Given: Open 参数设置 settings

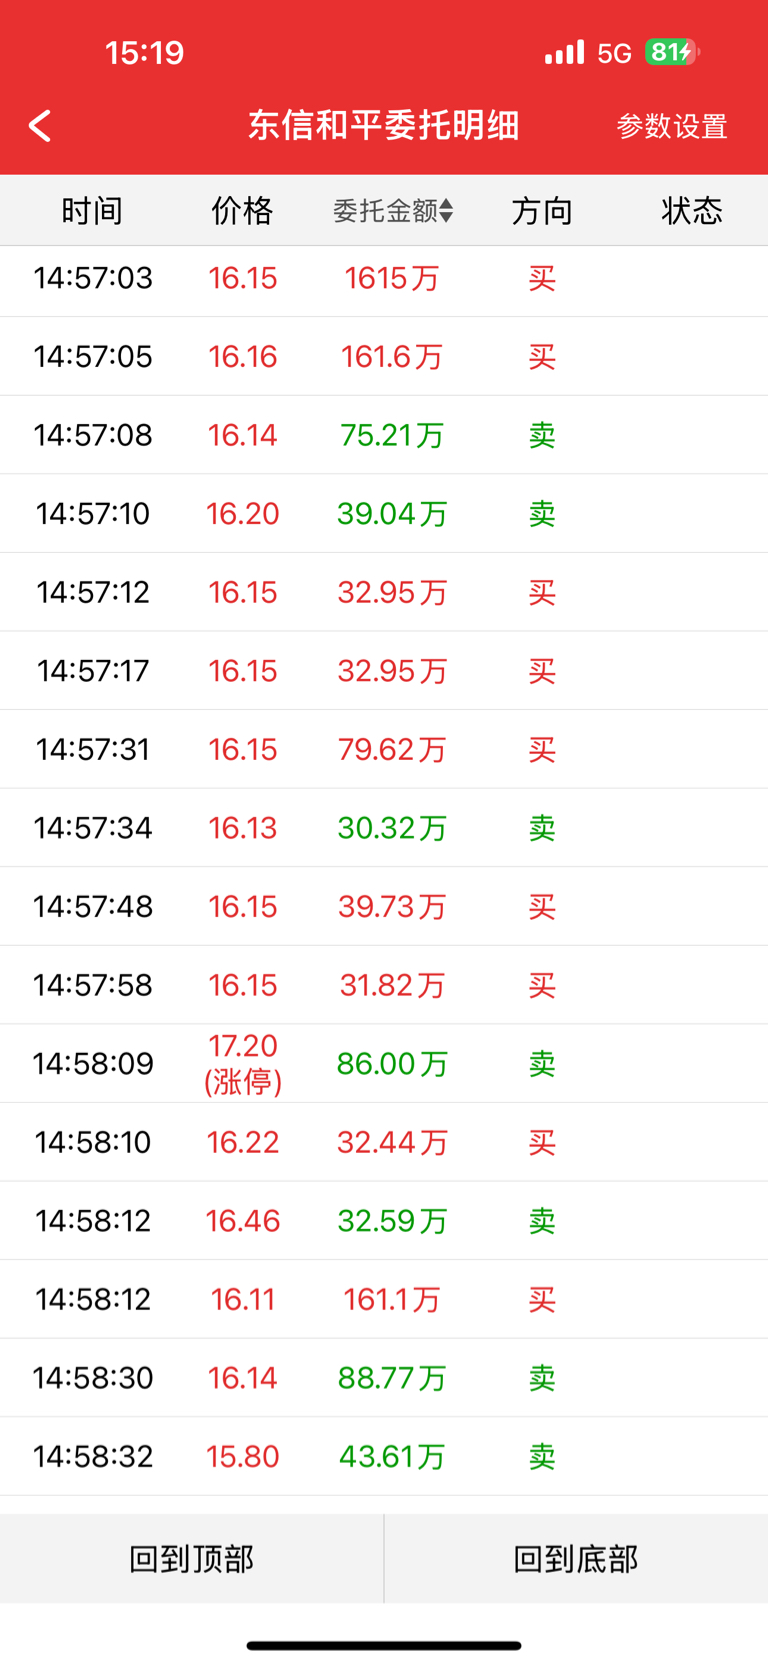Looking at the screenshot, I should point(671,126).
